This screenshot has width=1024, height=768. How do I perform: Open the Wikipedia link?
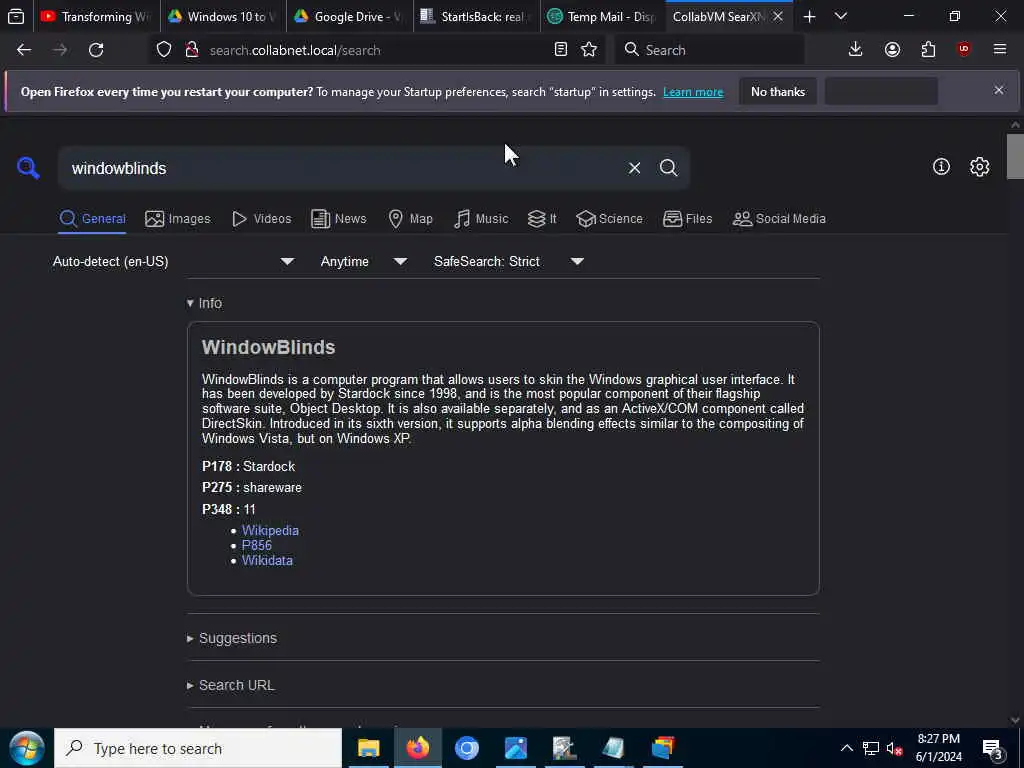pyautogui.click(x=270, y=530)
